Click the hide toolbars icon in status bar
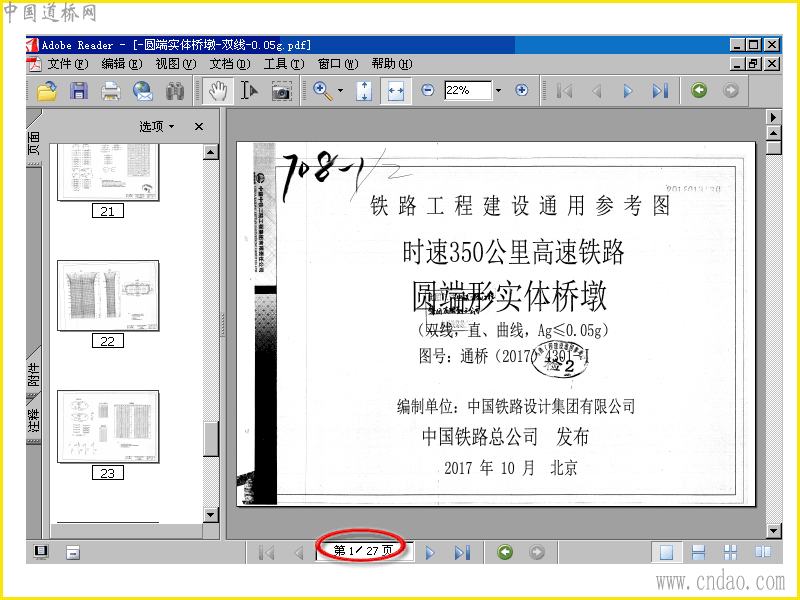The width and height of the screenshot is (800, 600). coord(73,552)
